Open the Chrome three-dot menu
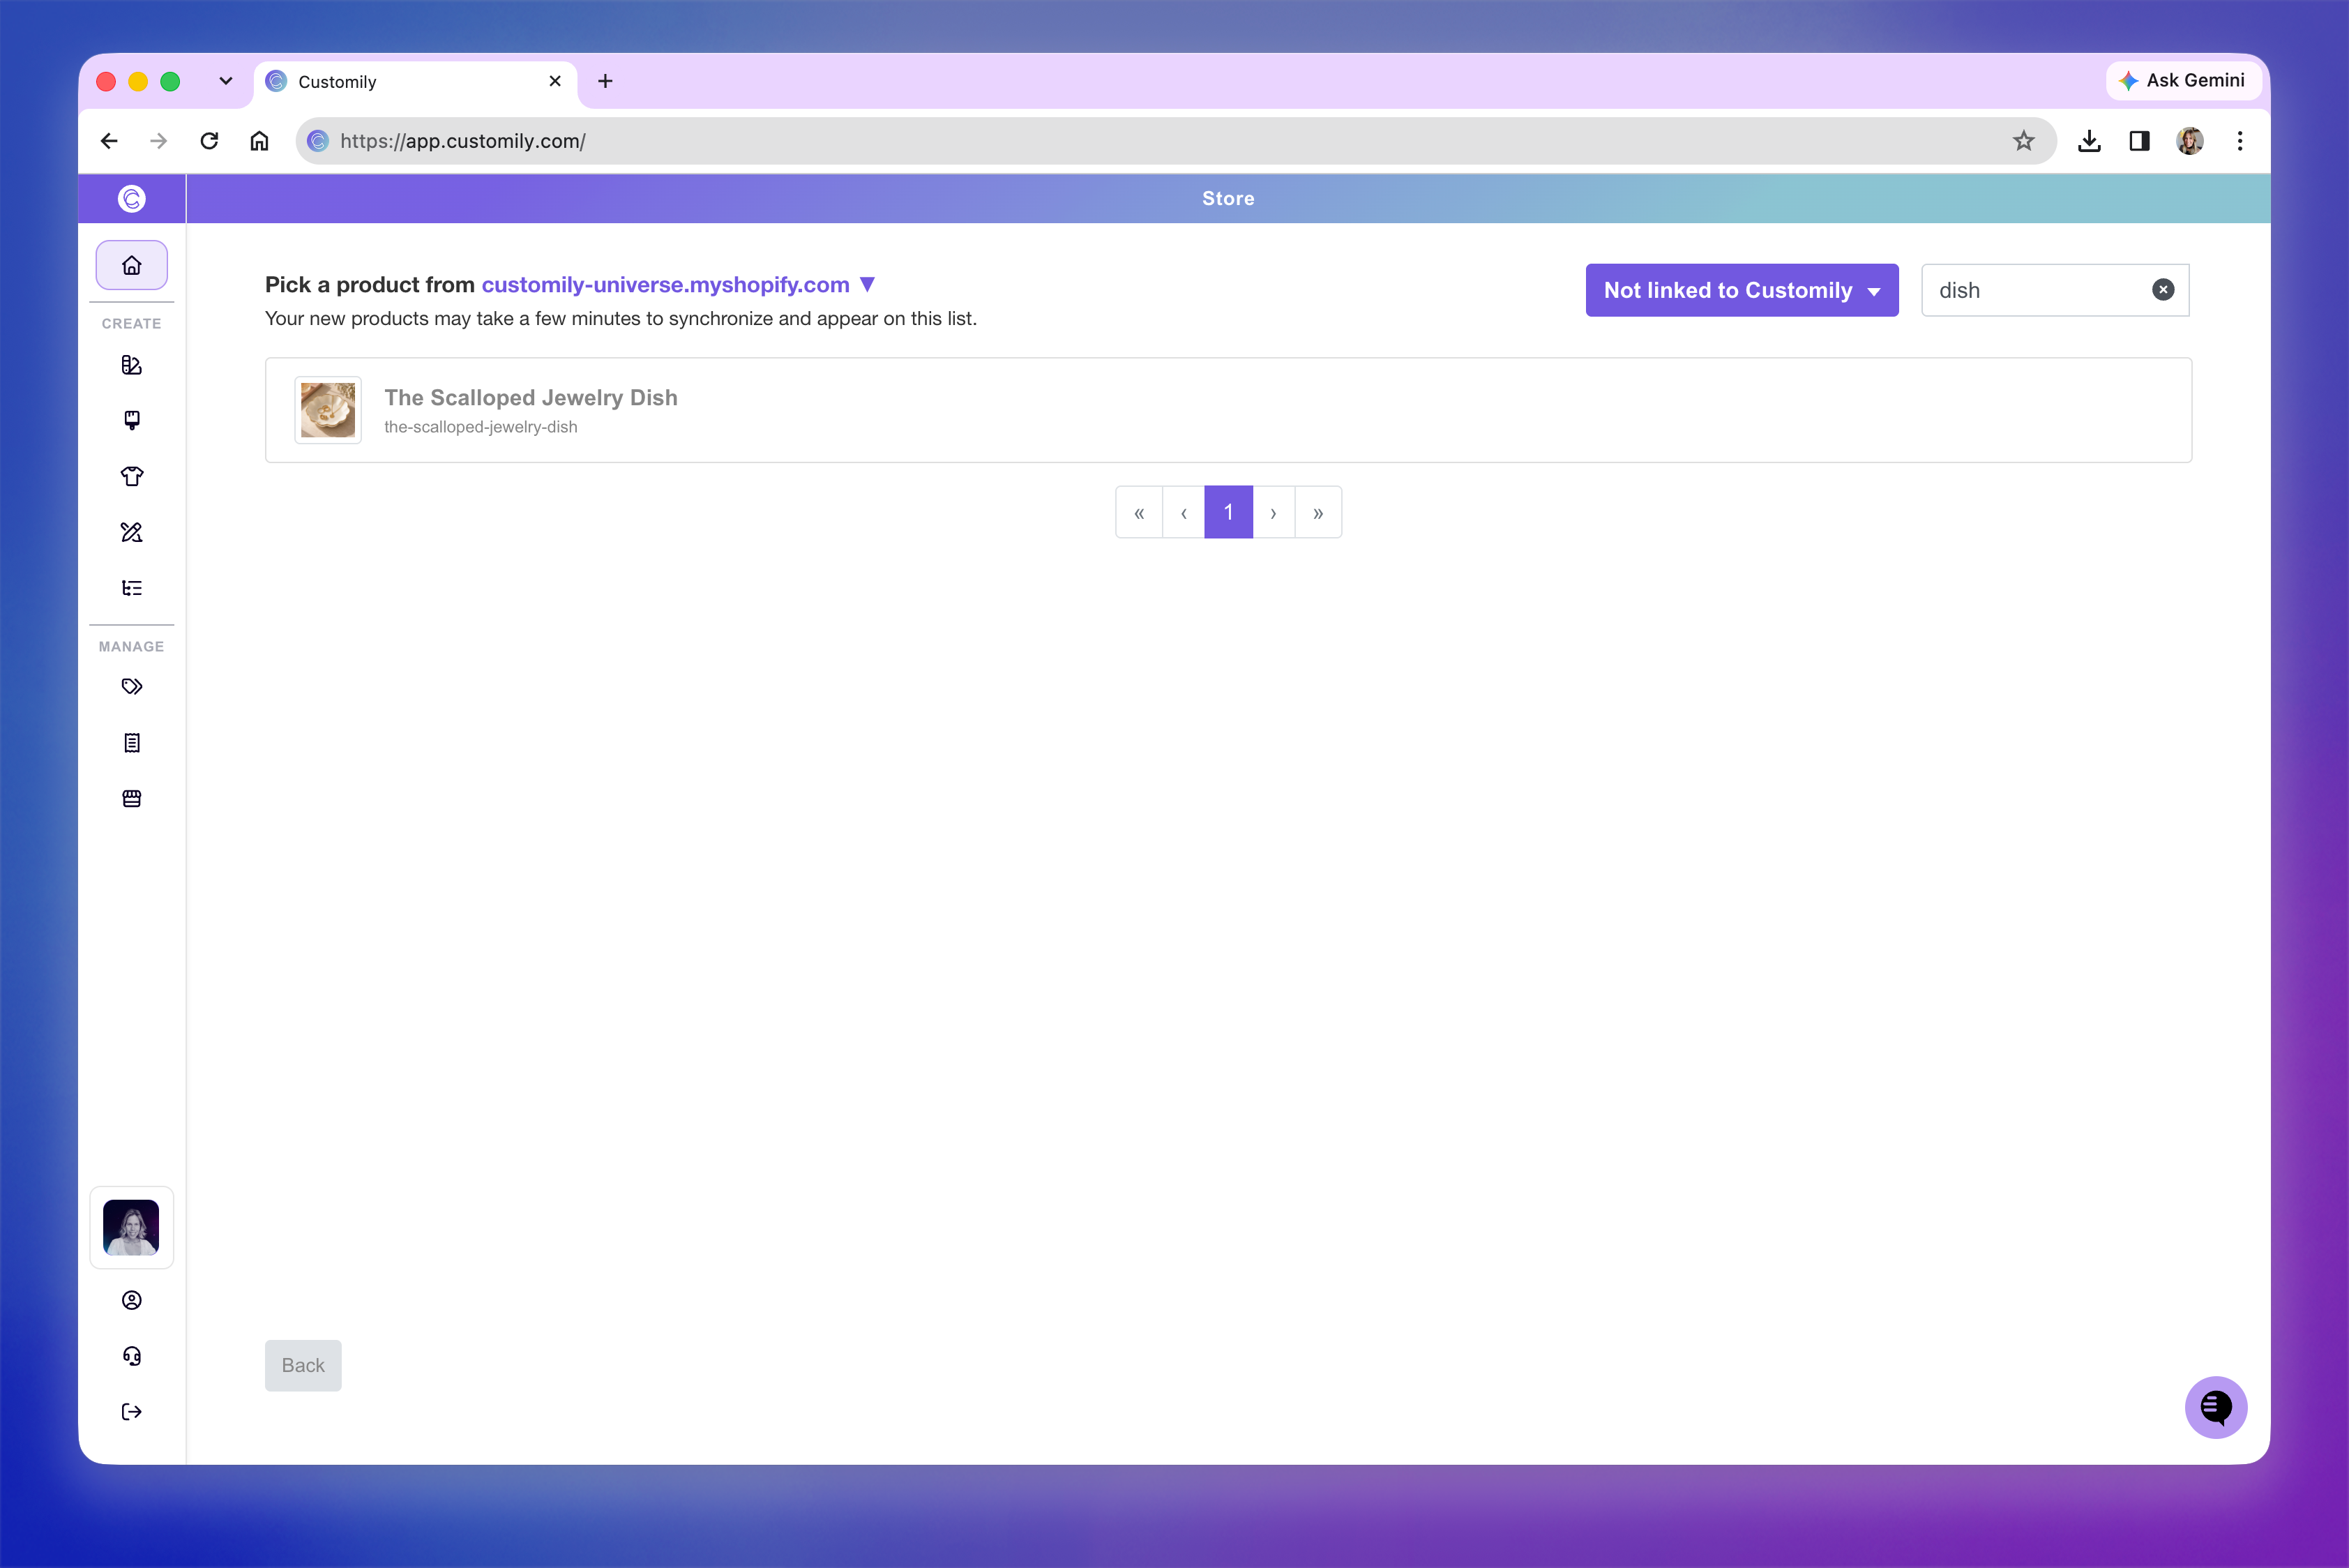The width and height of the screenshot is (2349, 1568). click(2240, 141)
